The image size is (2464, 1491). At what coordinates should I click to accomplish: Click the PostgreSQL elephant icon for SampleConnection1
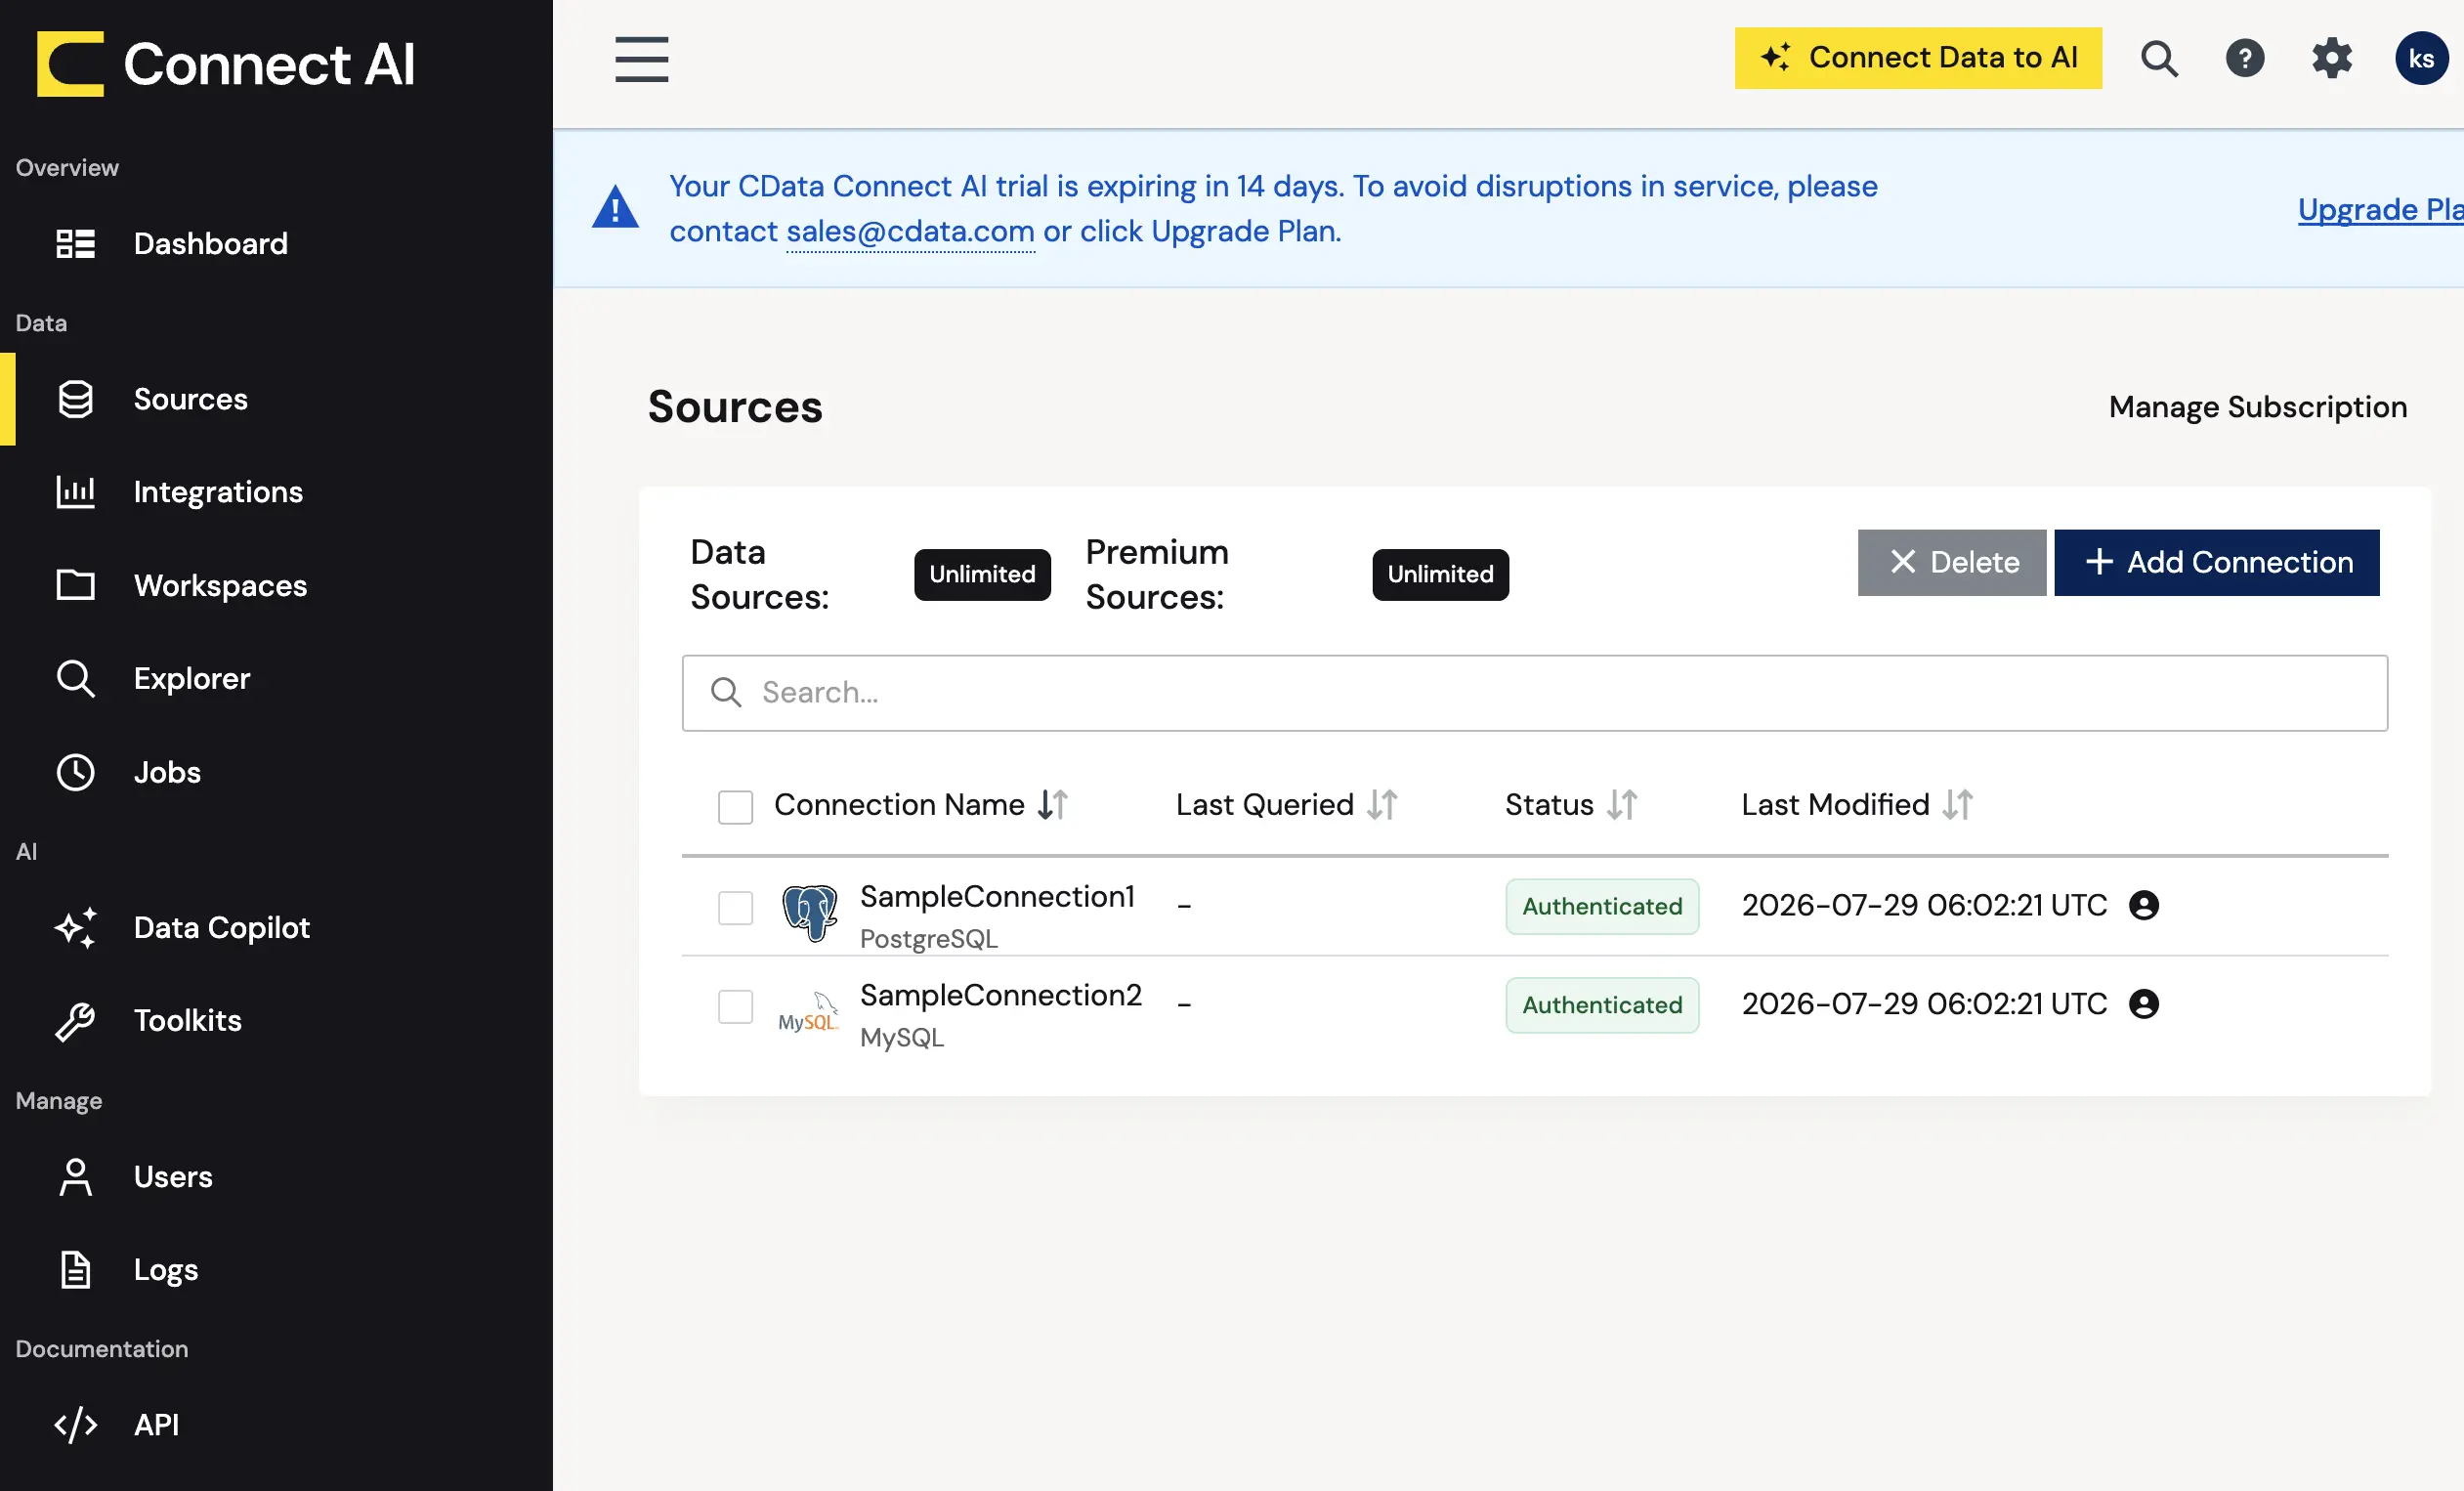[x=809, y=913]
